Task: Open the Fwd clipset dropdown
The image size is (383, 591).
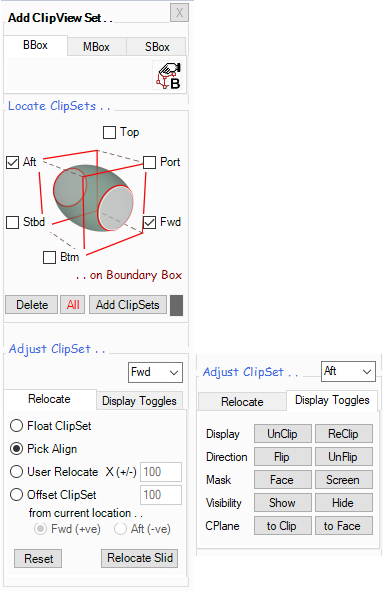Action: coord(155,372)
